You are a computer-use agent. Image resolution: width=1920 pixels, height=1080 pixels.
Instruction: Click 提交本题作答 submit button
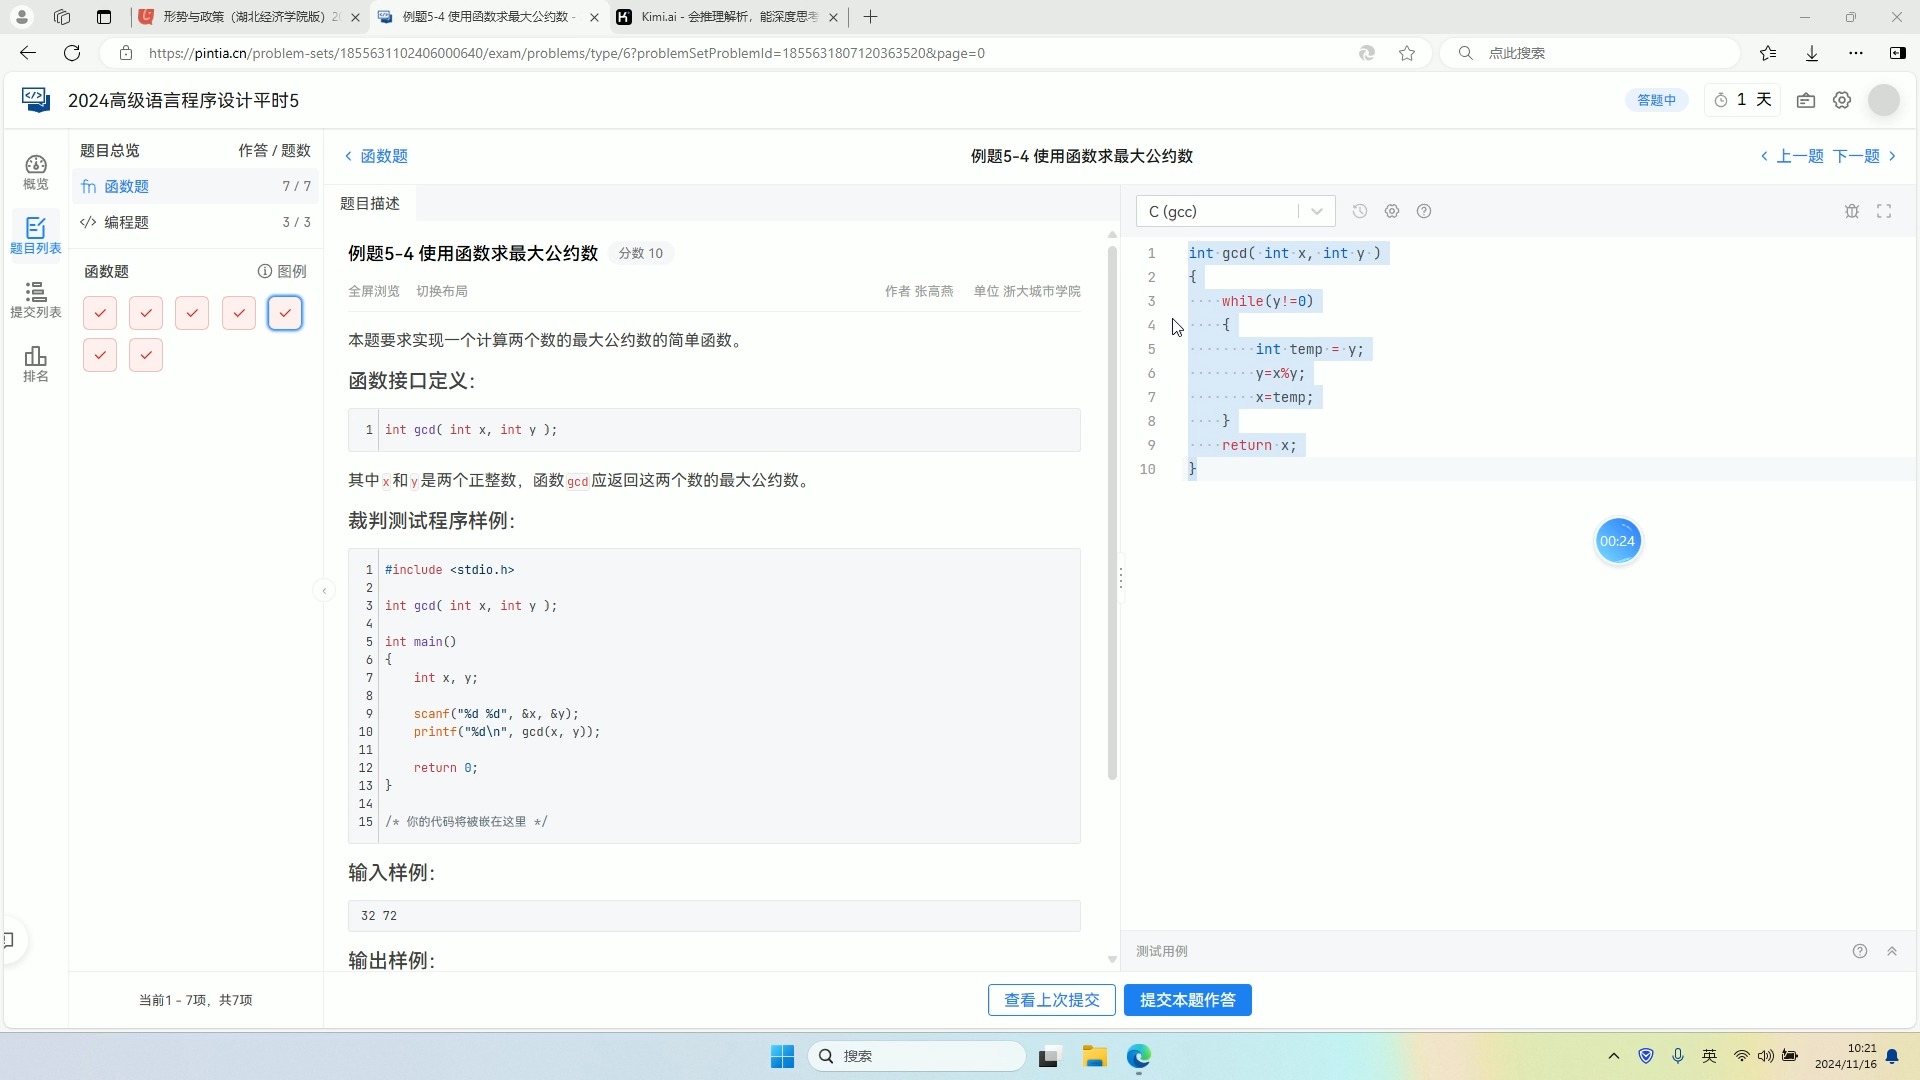[x=1188, y=1000]
